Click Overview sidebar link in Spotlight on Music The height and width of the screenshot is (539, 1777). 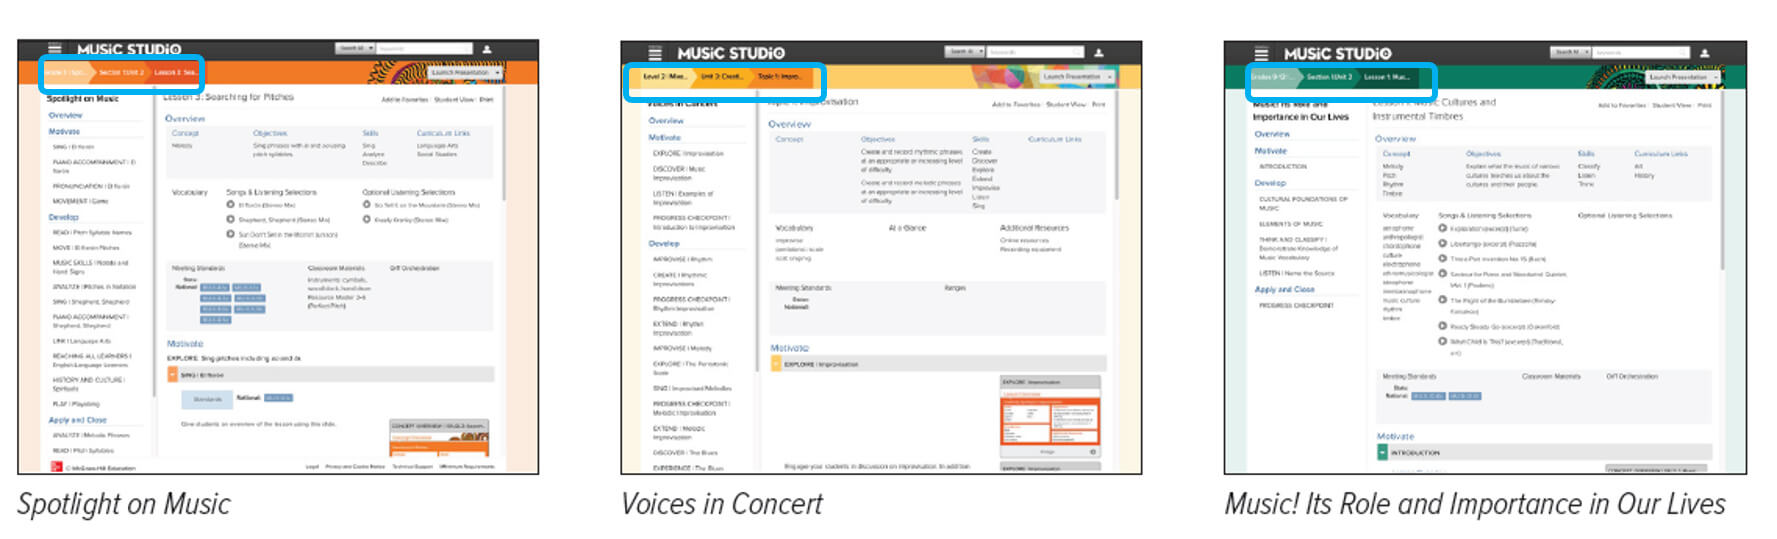66,115
